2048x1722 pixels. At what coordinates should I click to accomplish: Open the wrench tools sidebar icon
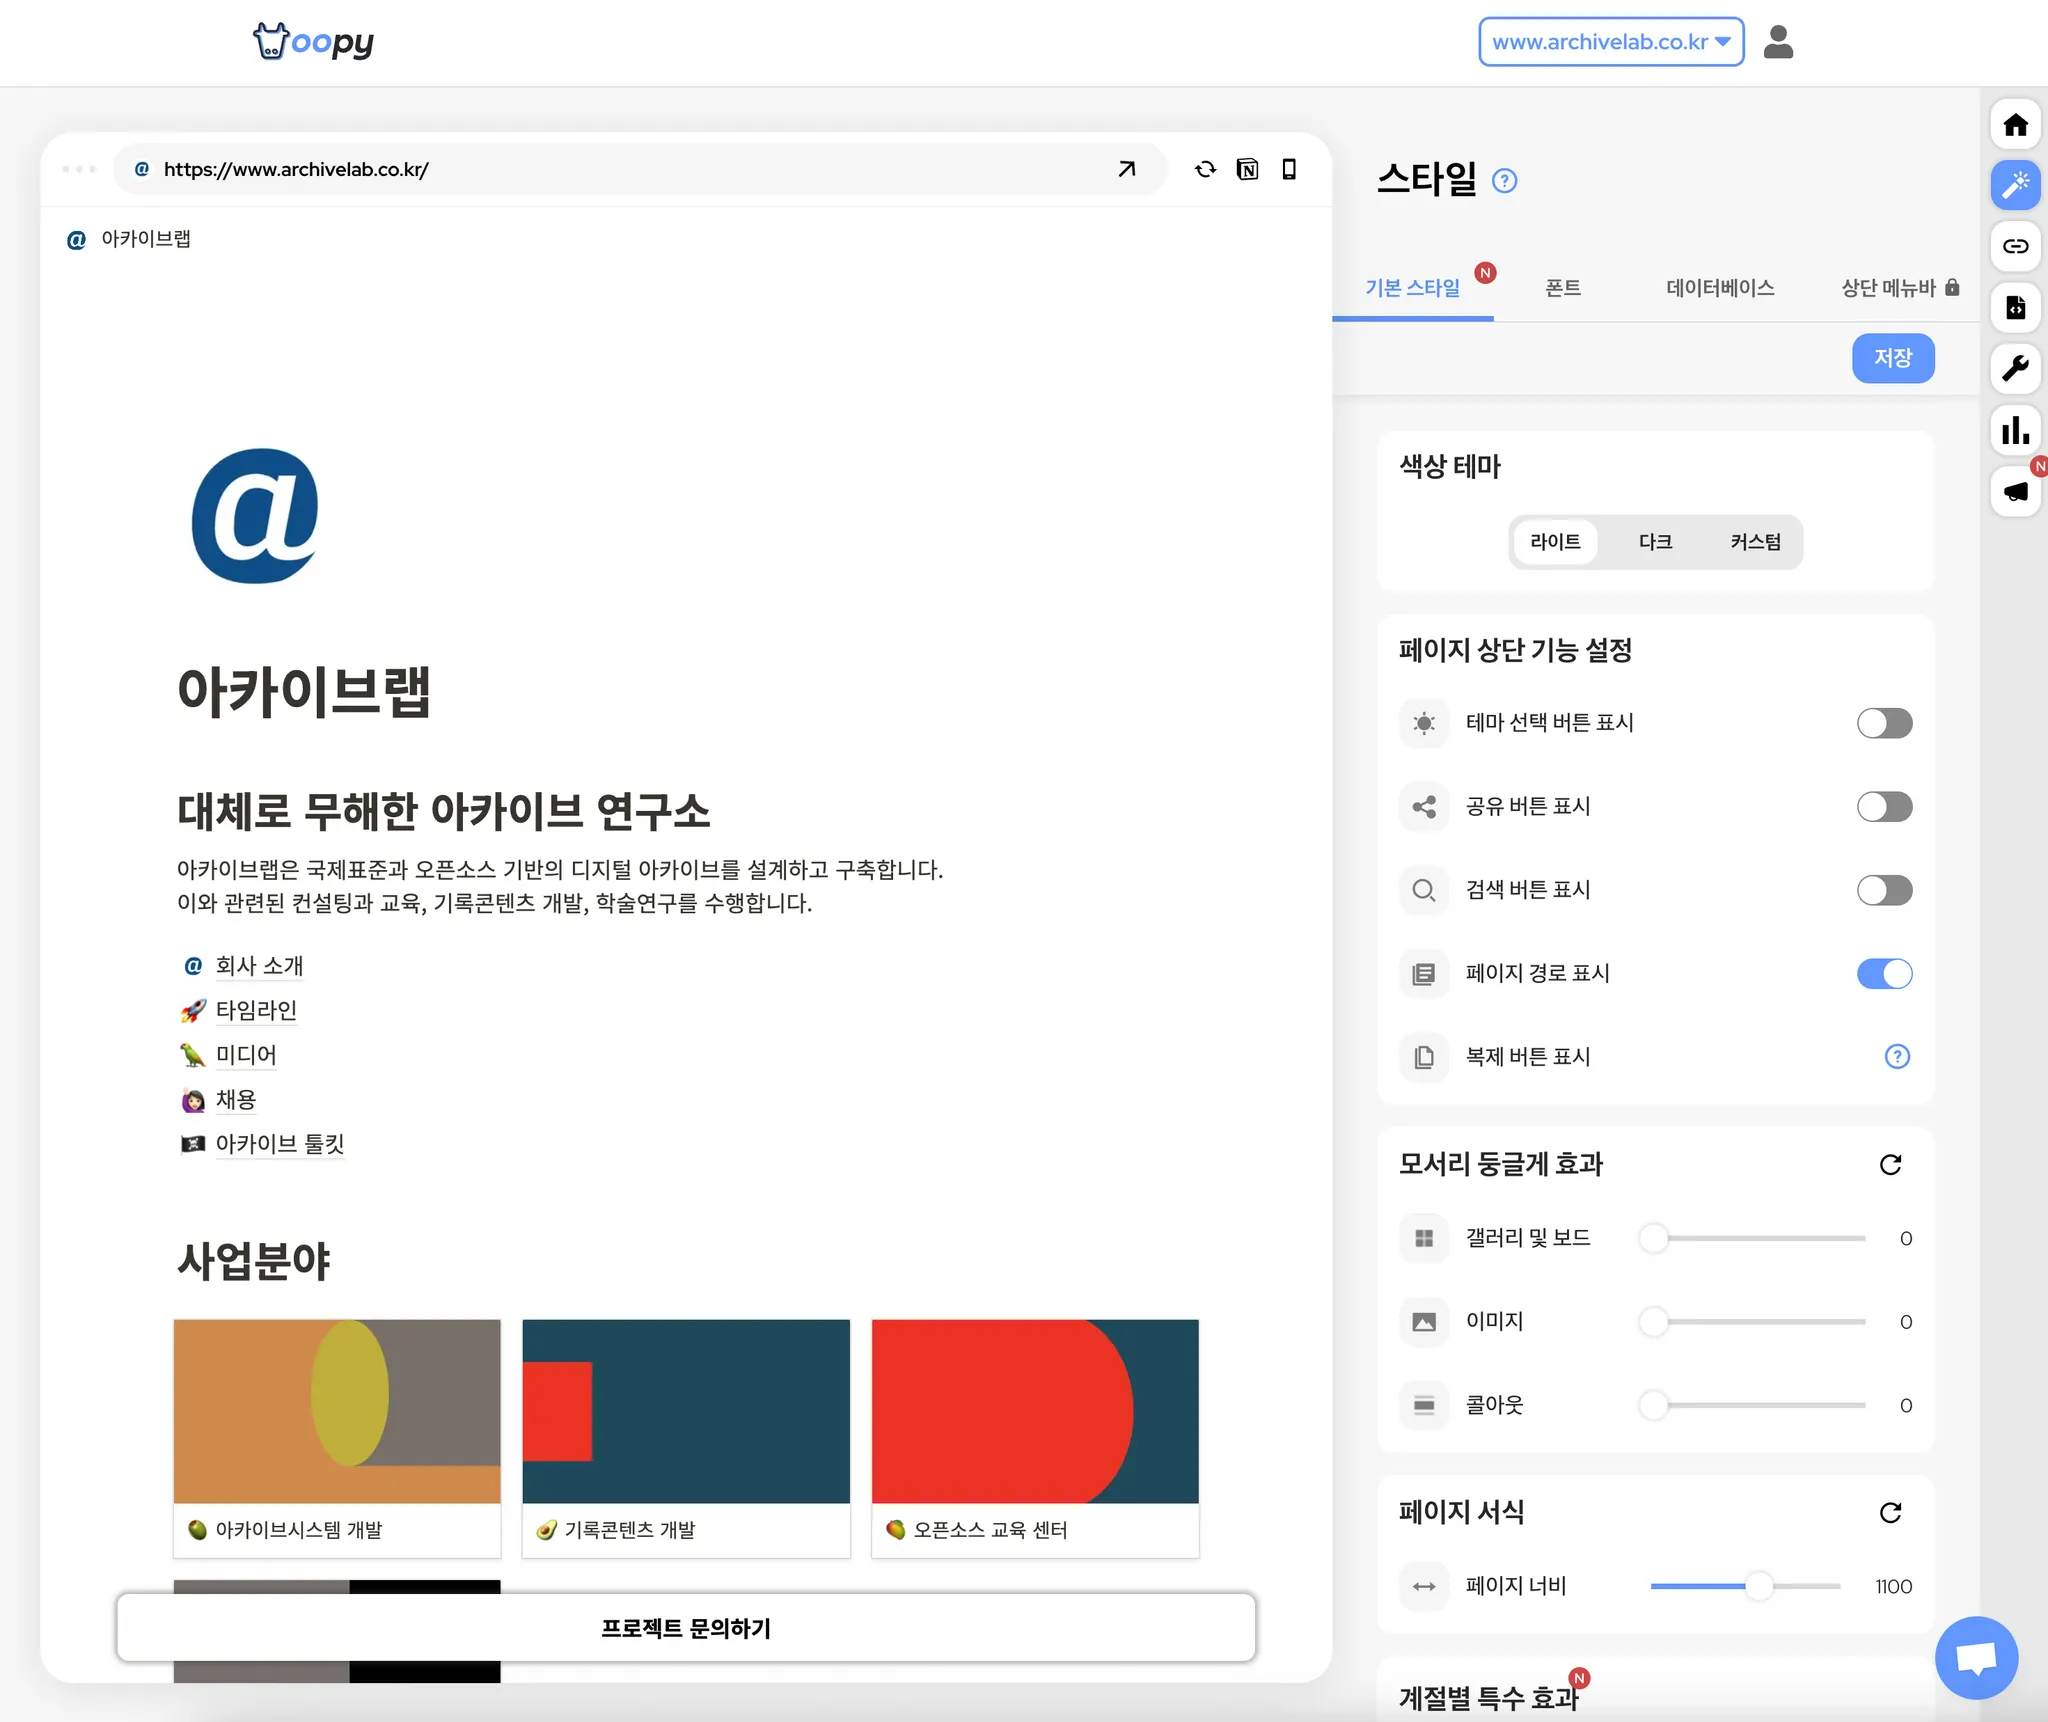click(2015, 368)
